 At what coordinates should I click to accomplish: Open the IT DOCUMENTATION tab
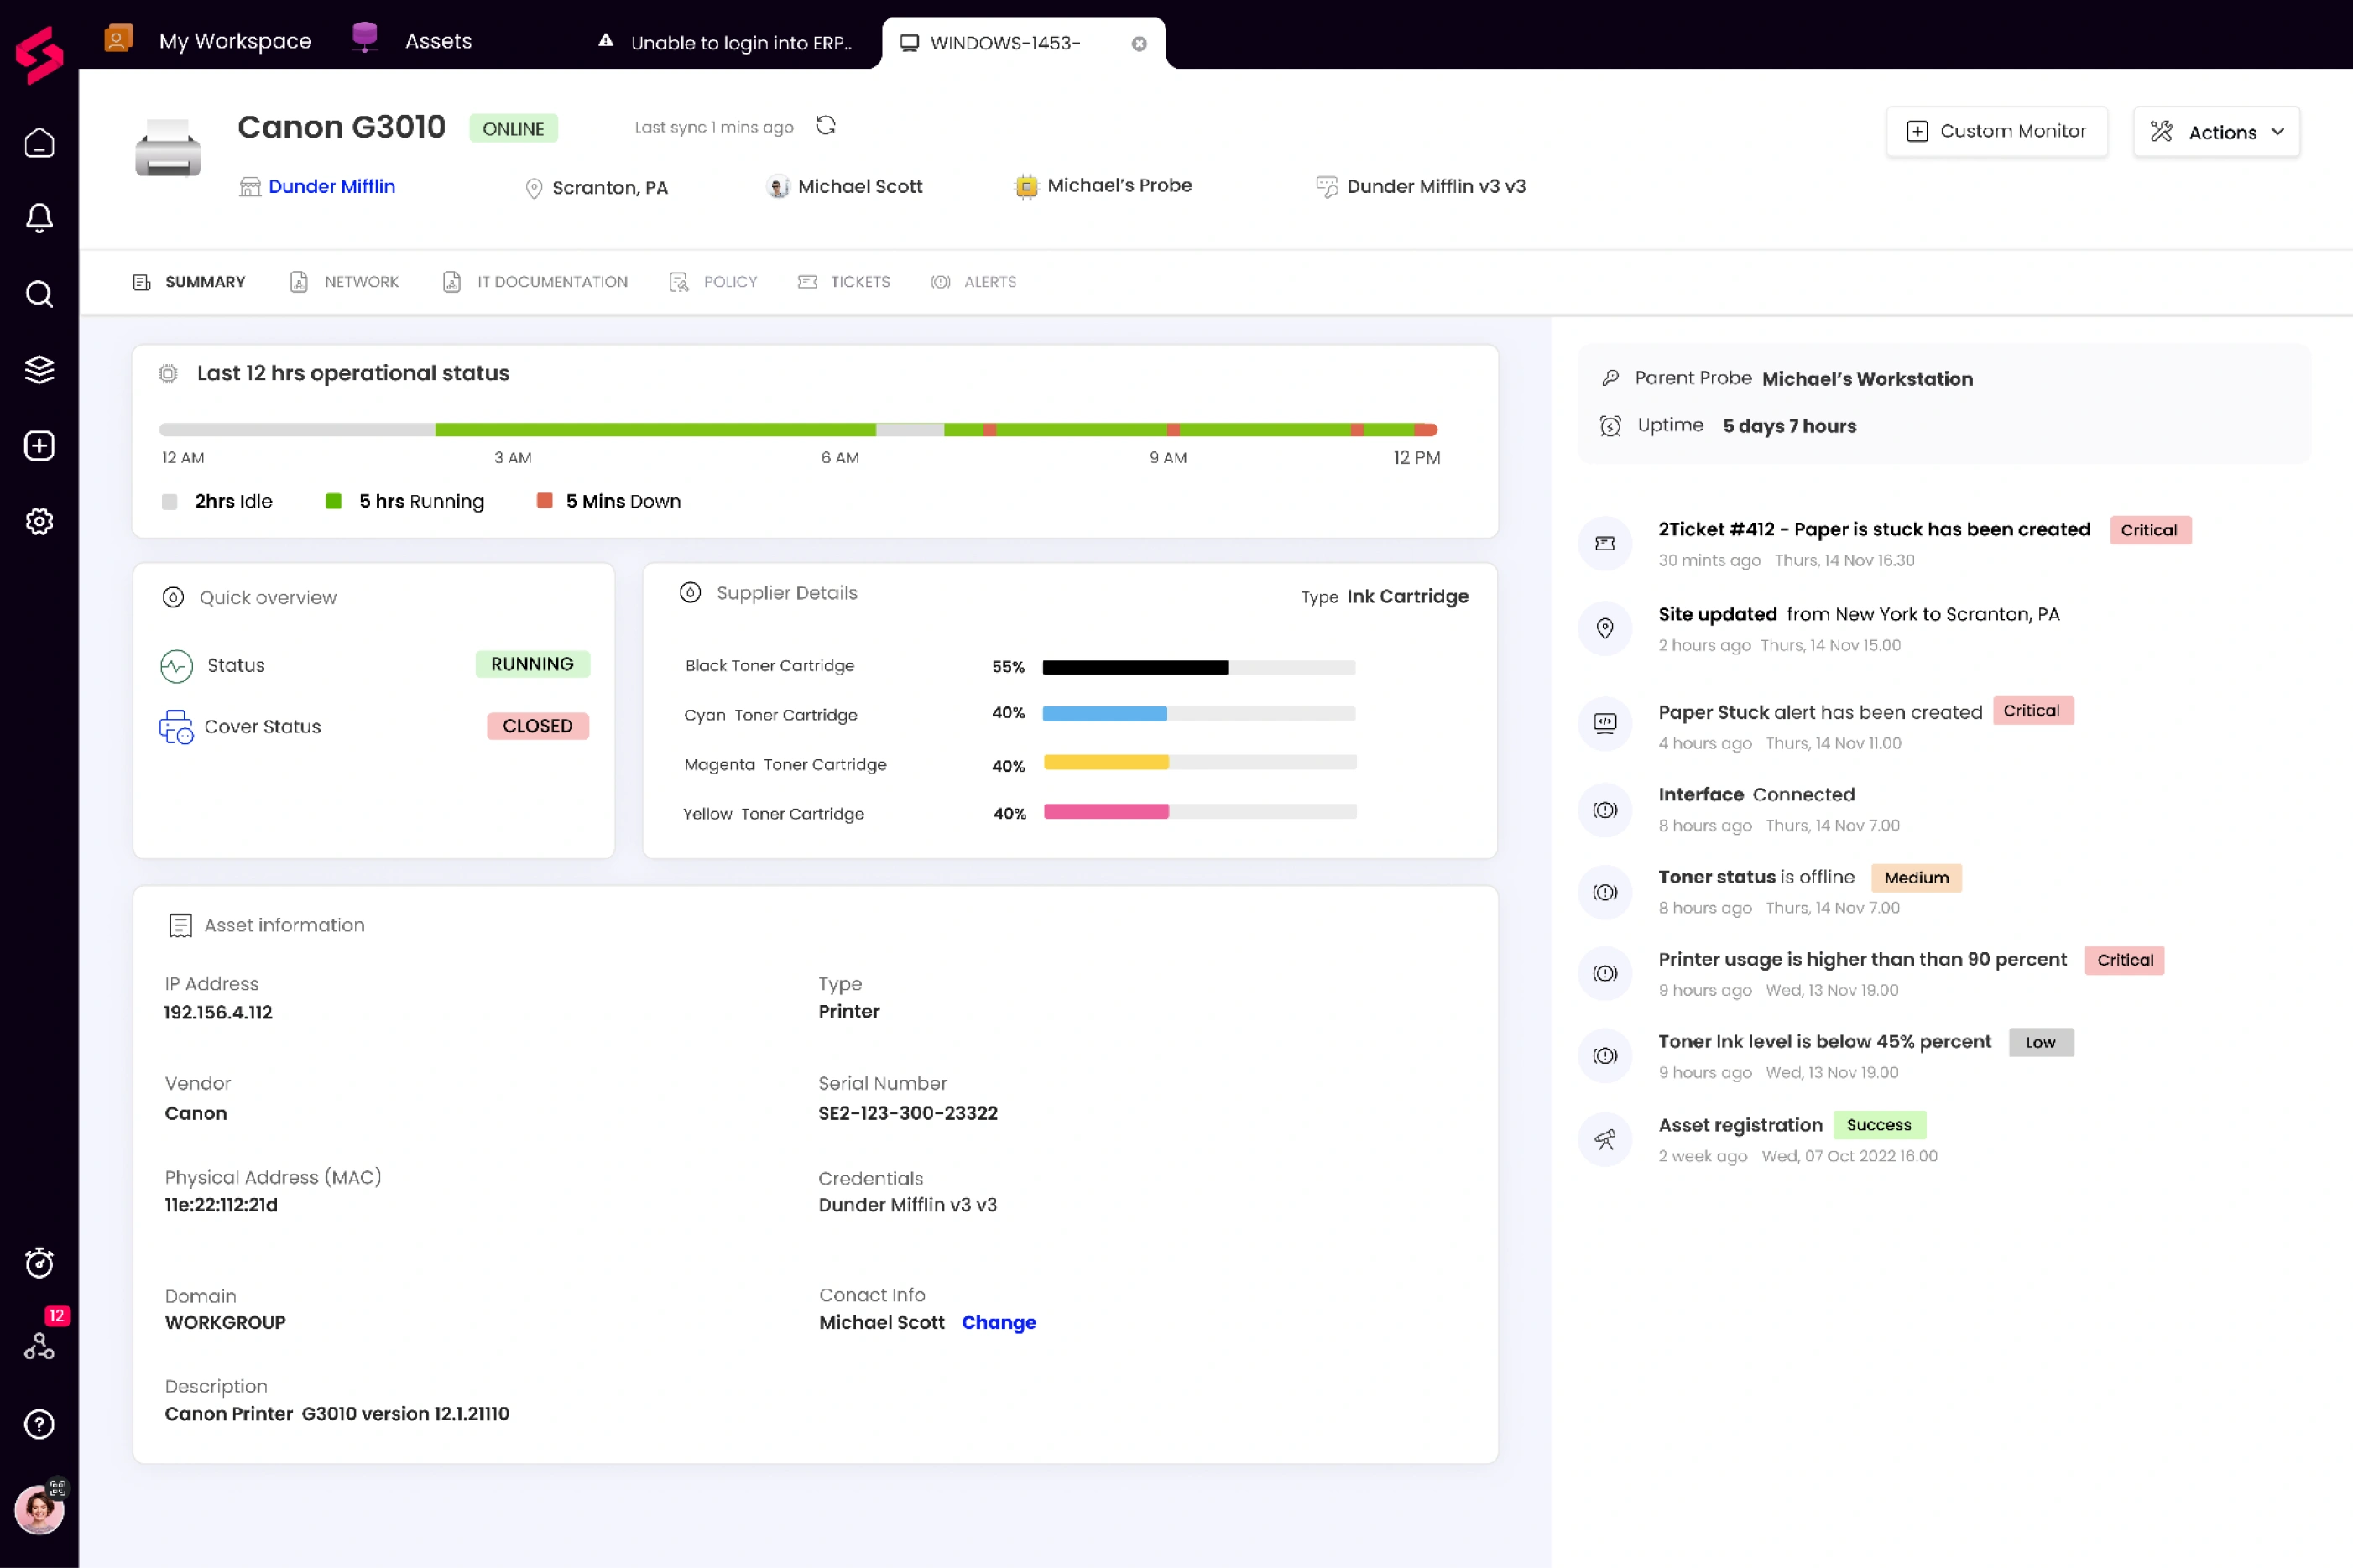535,282
